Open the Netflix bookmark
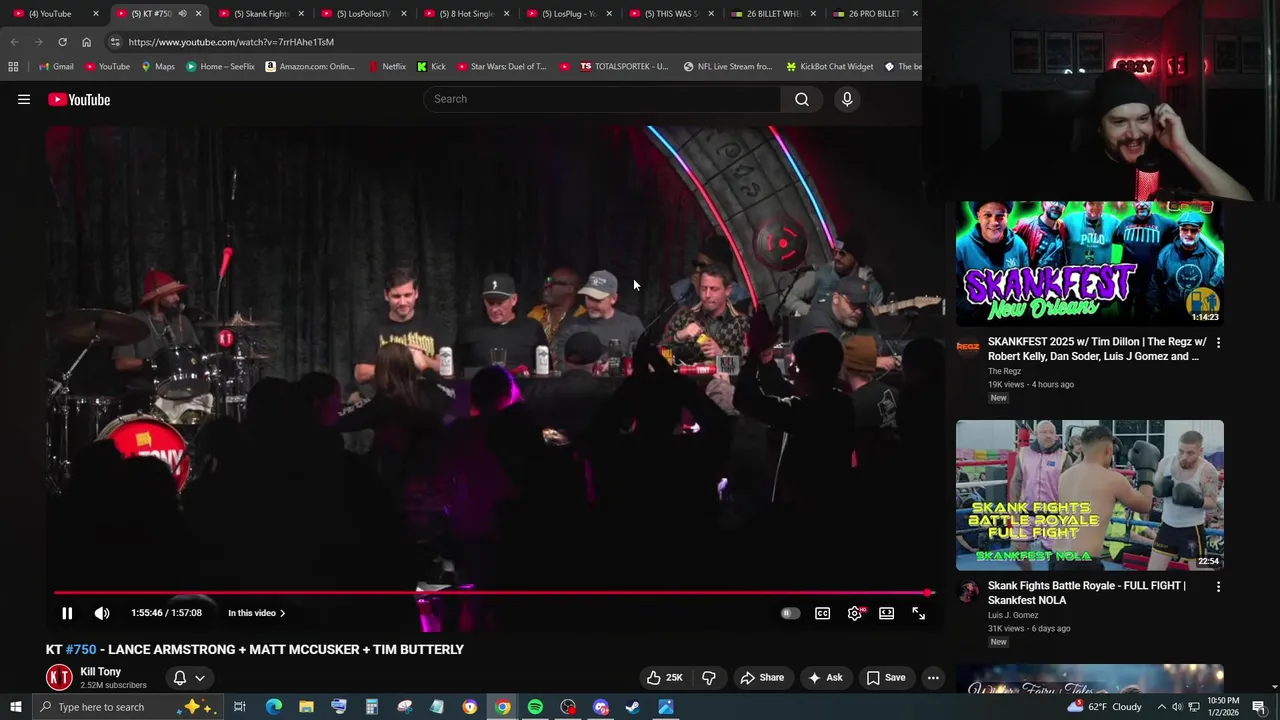 387,67
